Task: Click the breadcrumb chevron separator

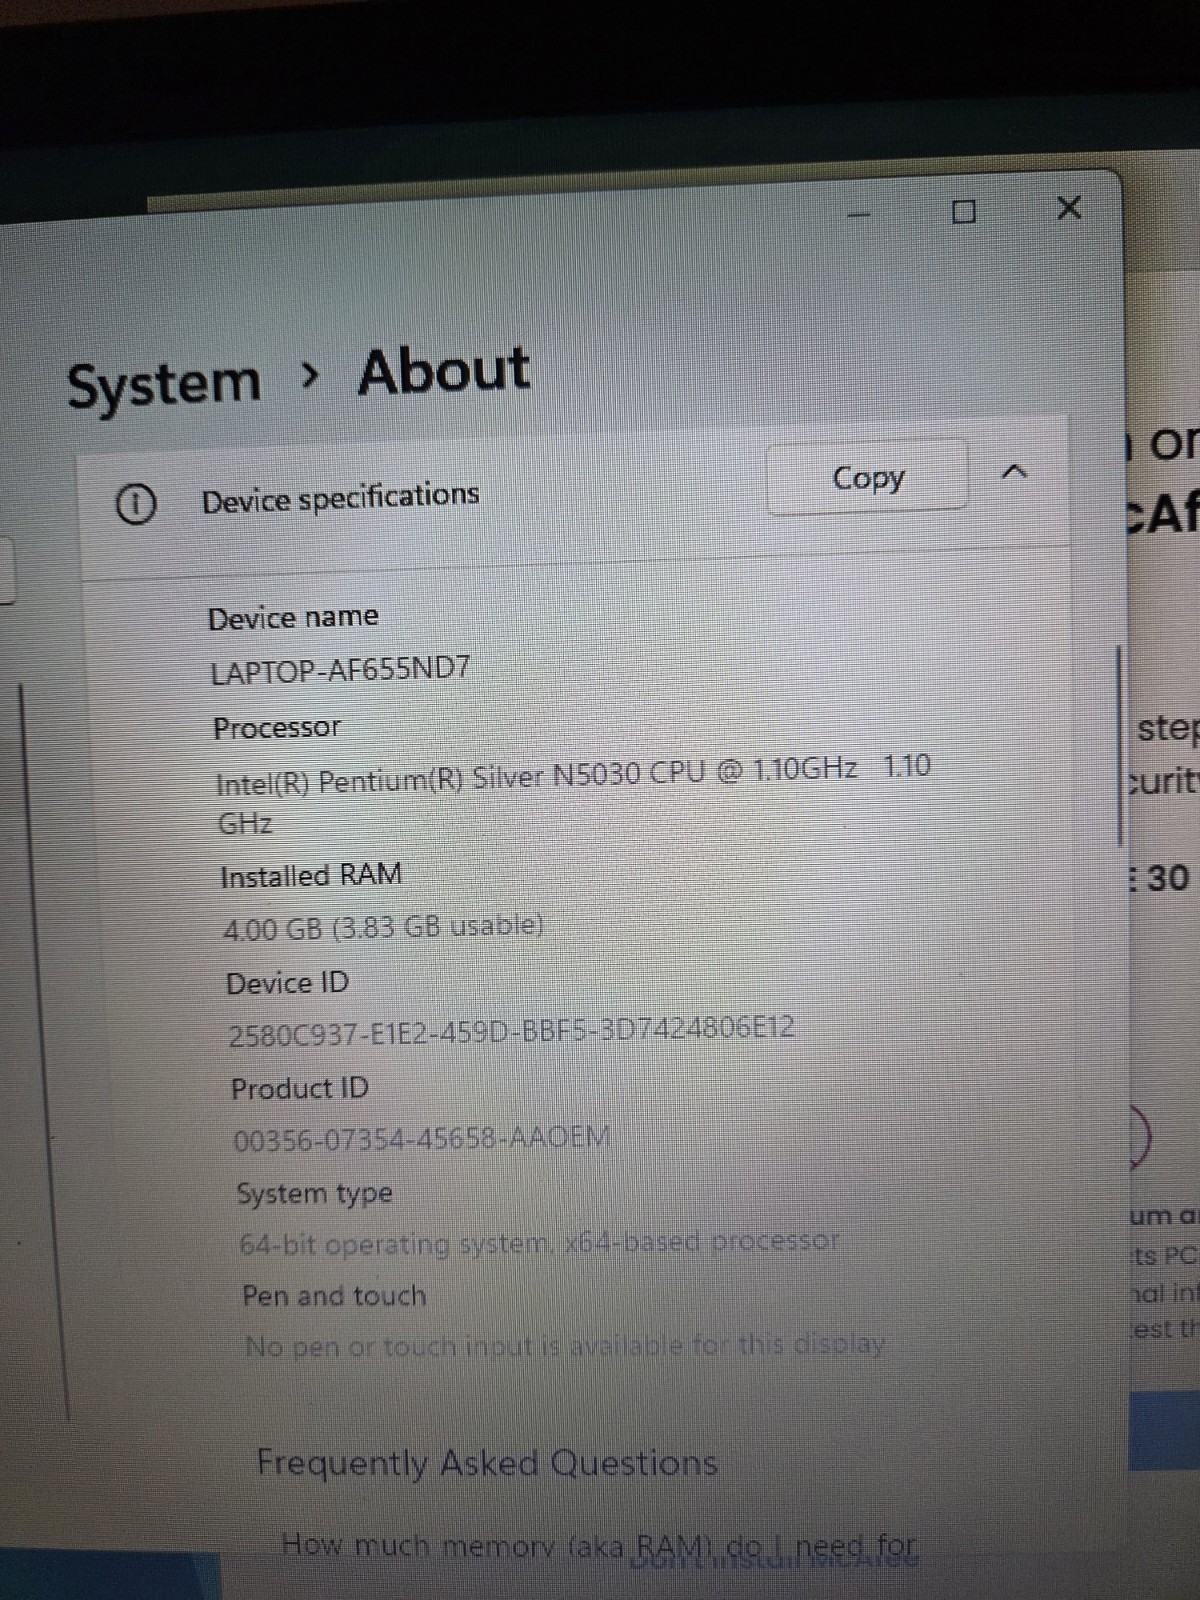Action: click(311, 376)
